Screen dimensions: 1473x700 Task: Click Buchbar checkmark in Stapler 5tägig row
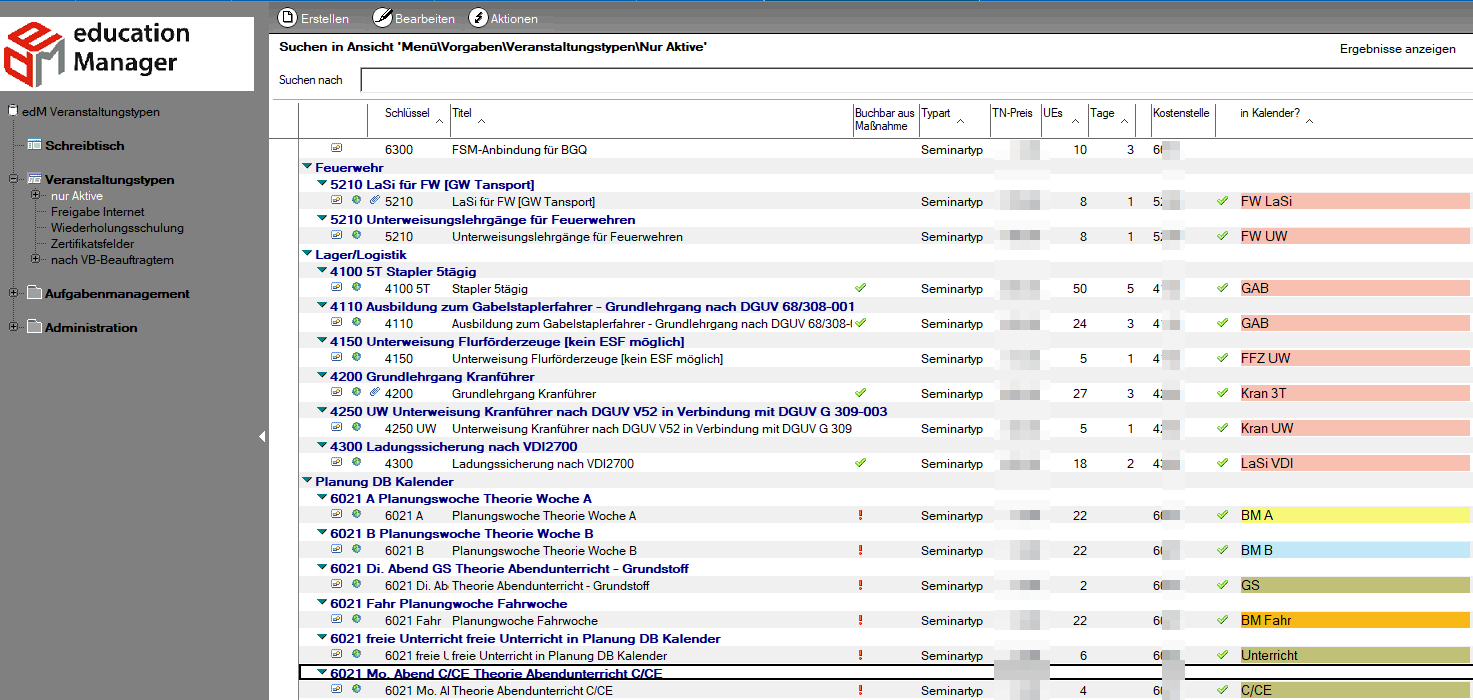tap(860, 287)
